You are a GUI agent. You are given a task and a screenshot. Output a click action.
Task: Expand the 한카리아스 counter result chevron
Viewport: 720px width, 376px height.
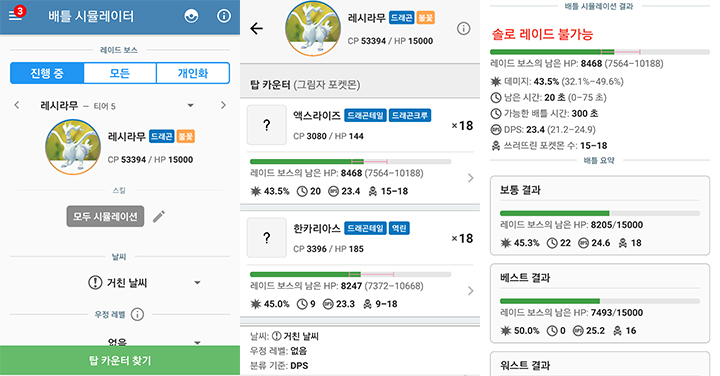[x=470, y=291]
